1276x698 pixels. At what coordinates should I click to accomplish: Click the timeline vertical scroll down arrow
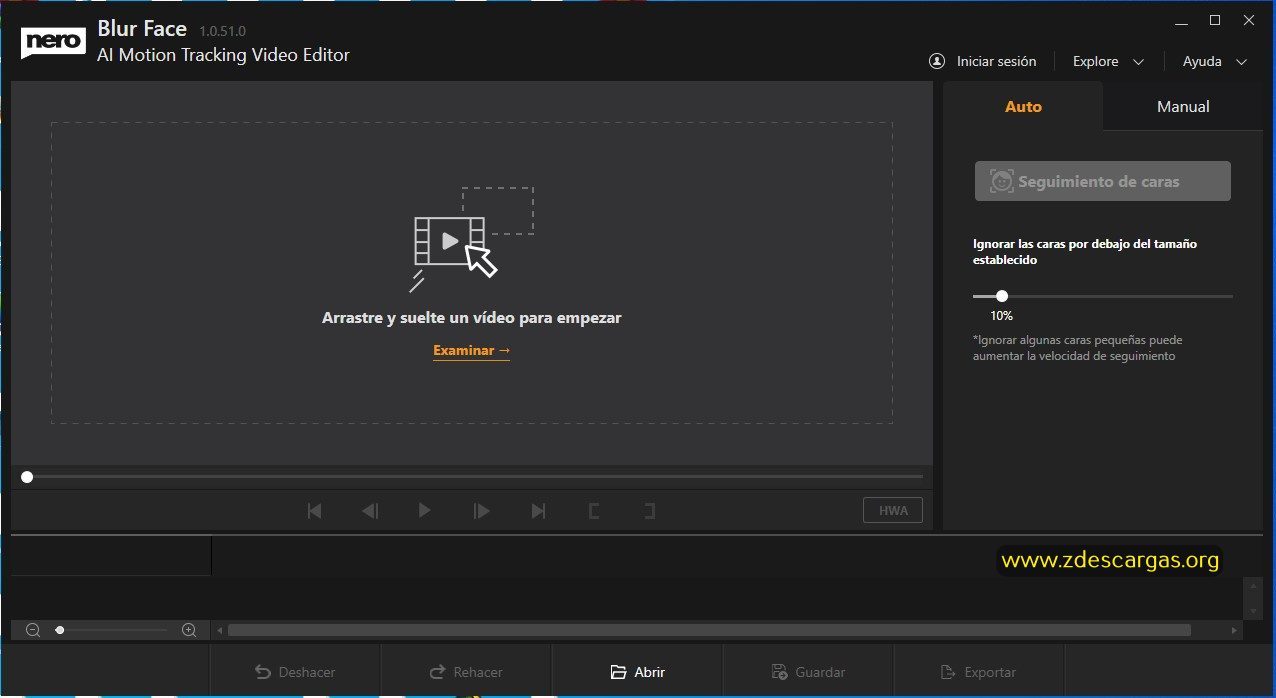point(1253,609)
